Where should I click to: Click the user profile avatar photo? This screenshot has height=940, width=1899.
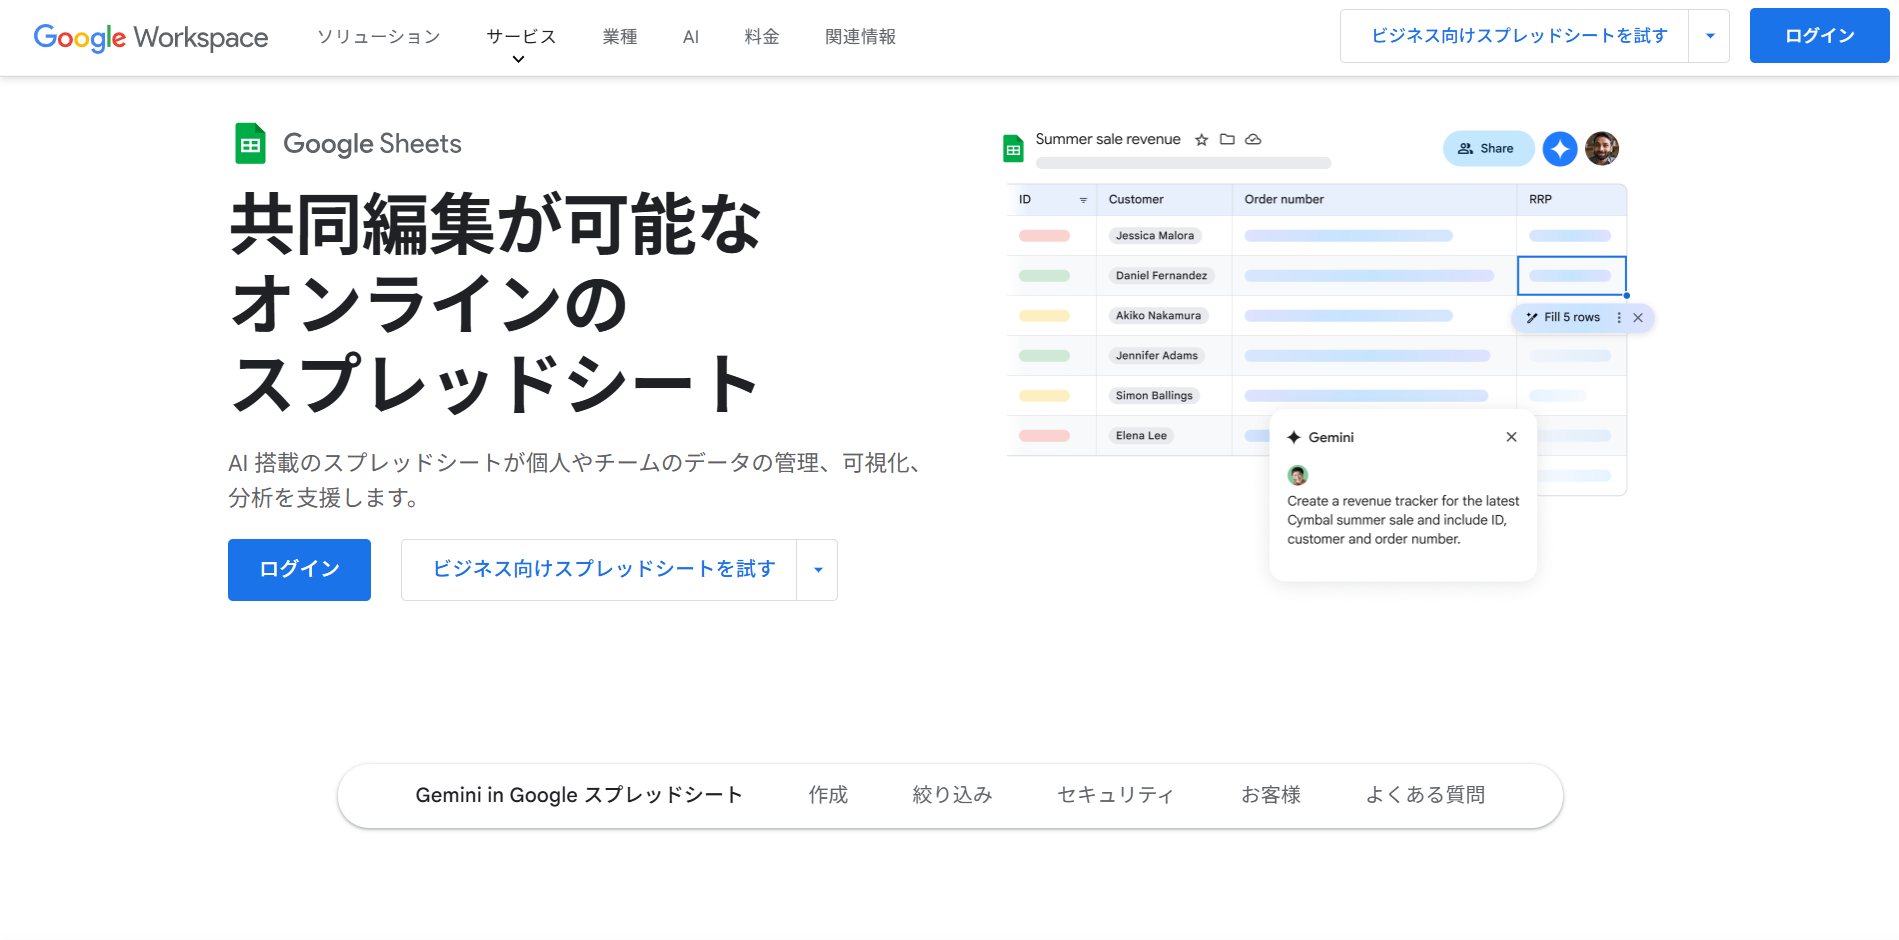point(1601,149)
